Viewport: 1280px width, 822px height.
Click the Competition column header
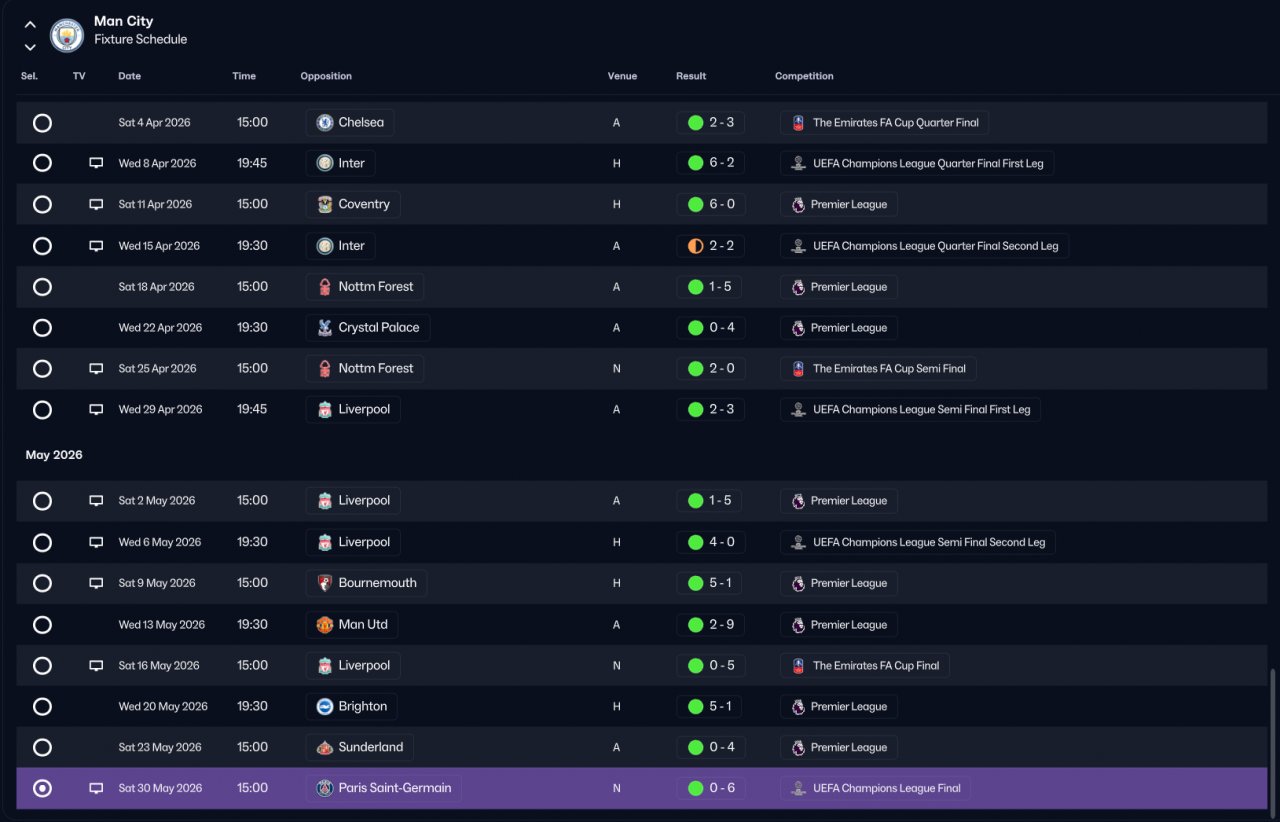point(804,76)
